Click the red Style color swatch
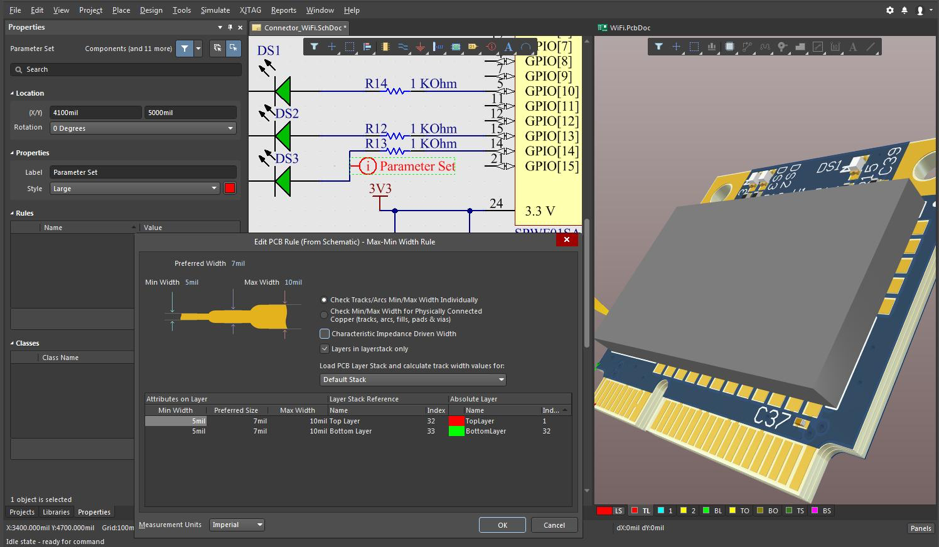The width and height of the screenshot is (939, 547). [x=230, y=188]
